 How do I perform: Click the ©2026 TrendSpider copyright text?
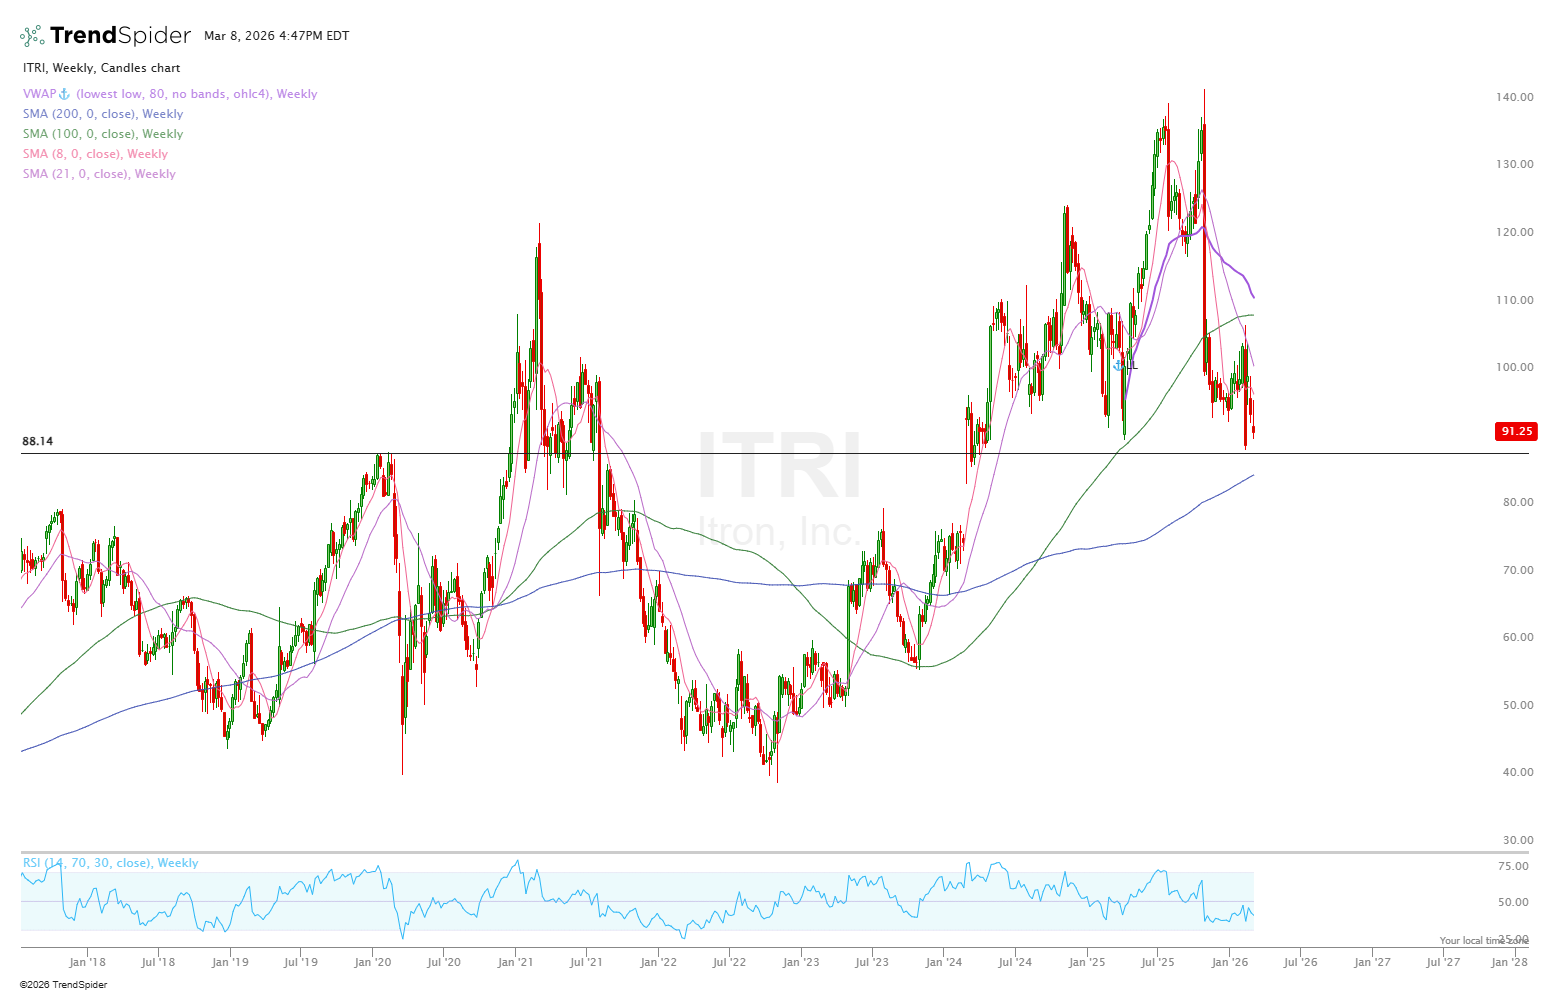pyautogui.click(x=63, y=985)
